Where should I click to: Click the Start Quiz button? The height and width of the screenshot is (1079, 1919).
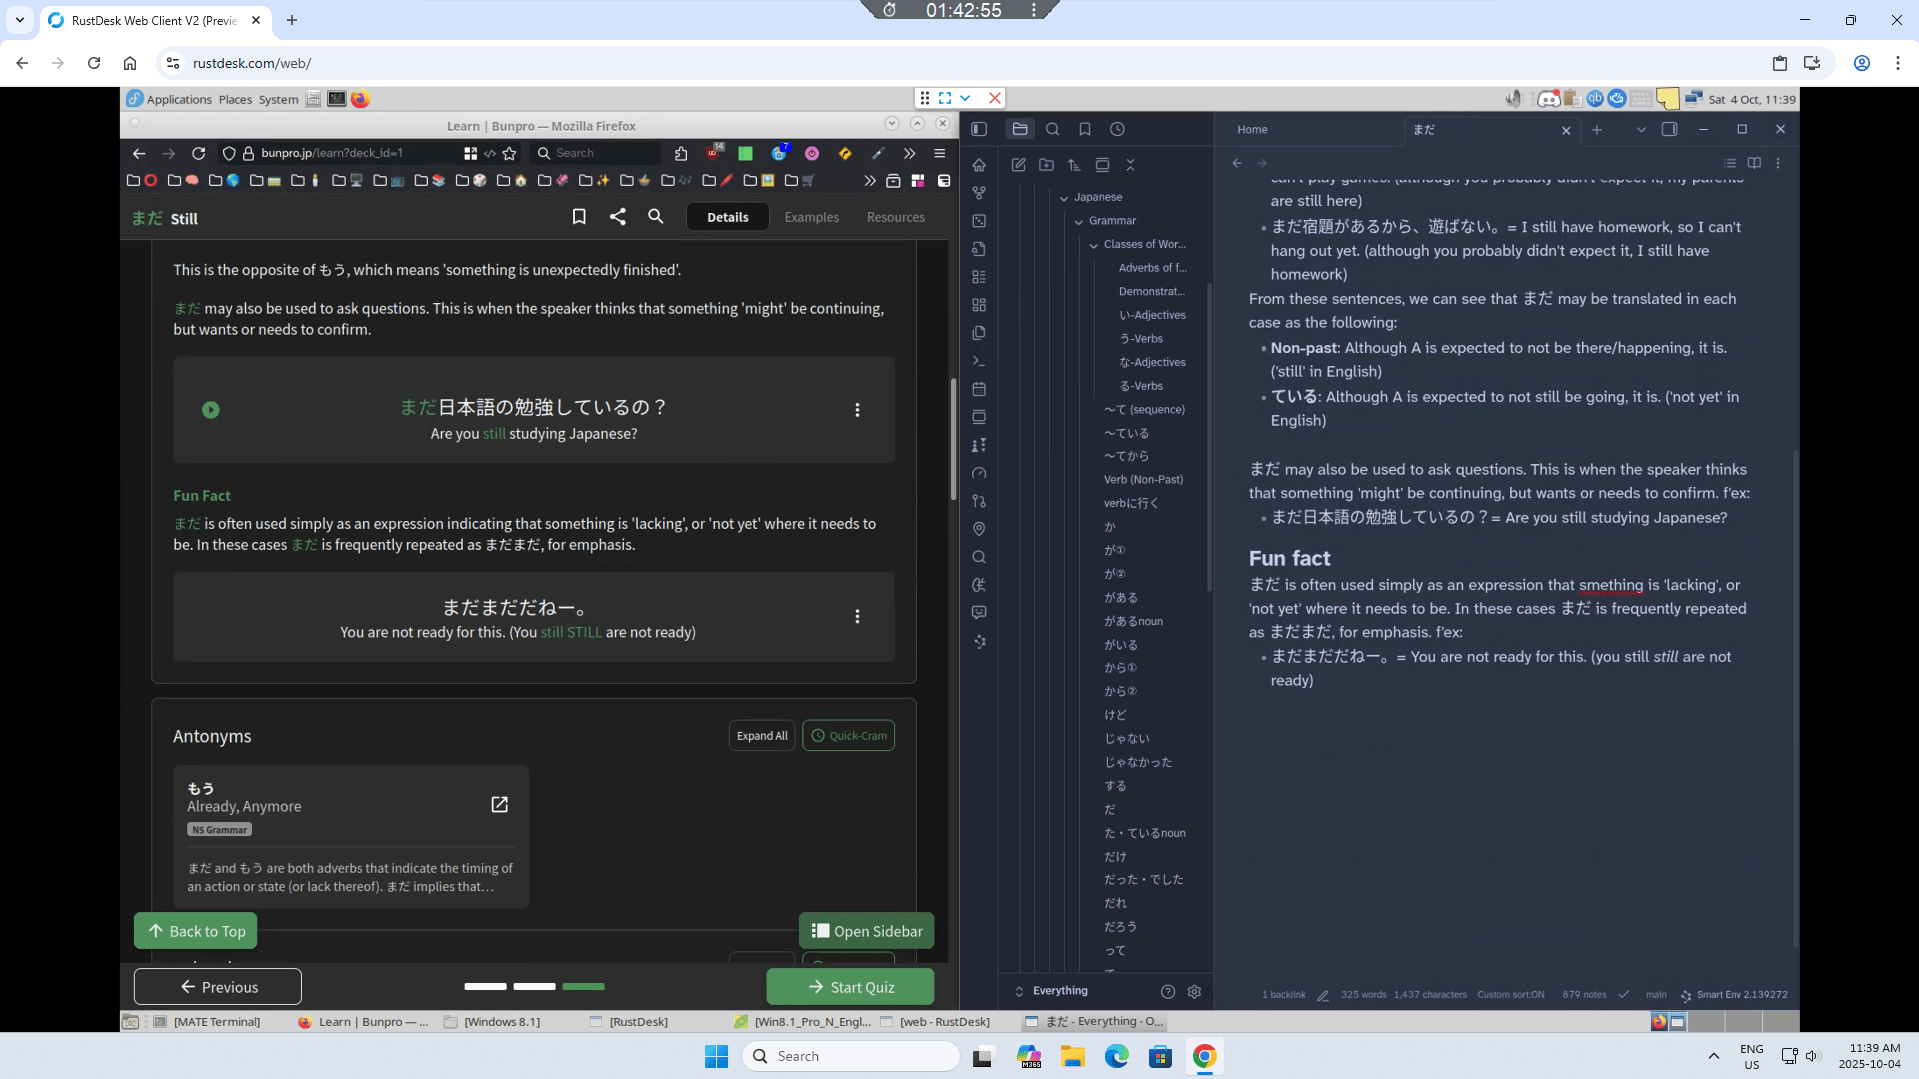point(850,987)
